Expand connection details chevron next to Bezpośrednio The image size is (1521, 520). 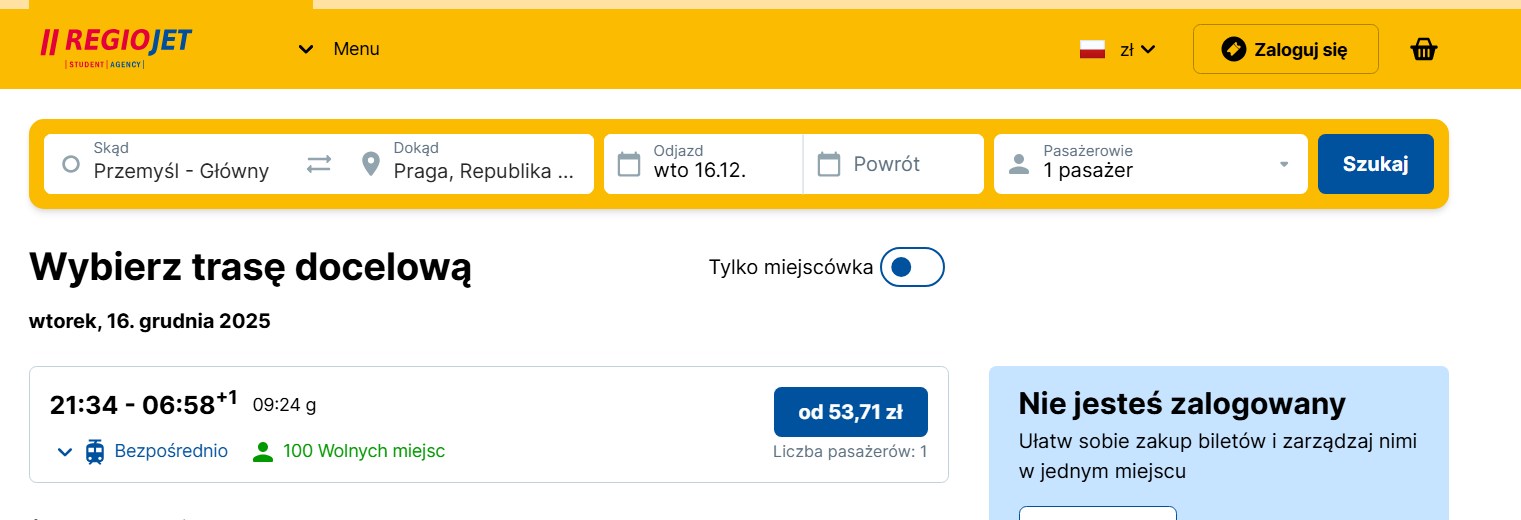pos(65,452)
